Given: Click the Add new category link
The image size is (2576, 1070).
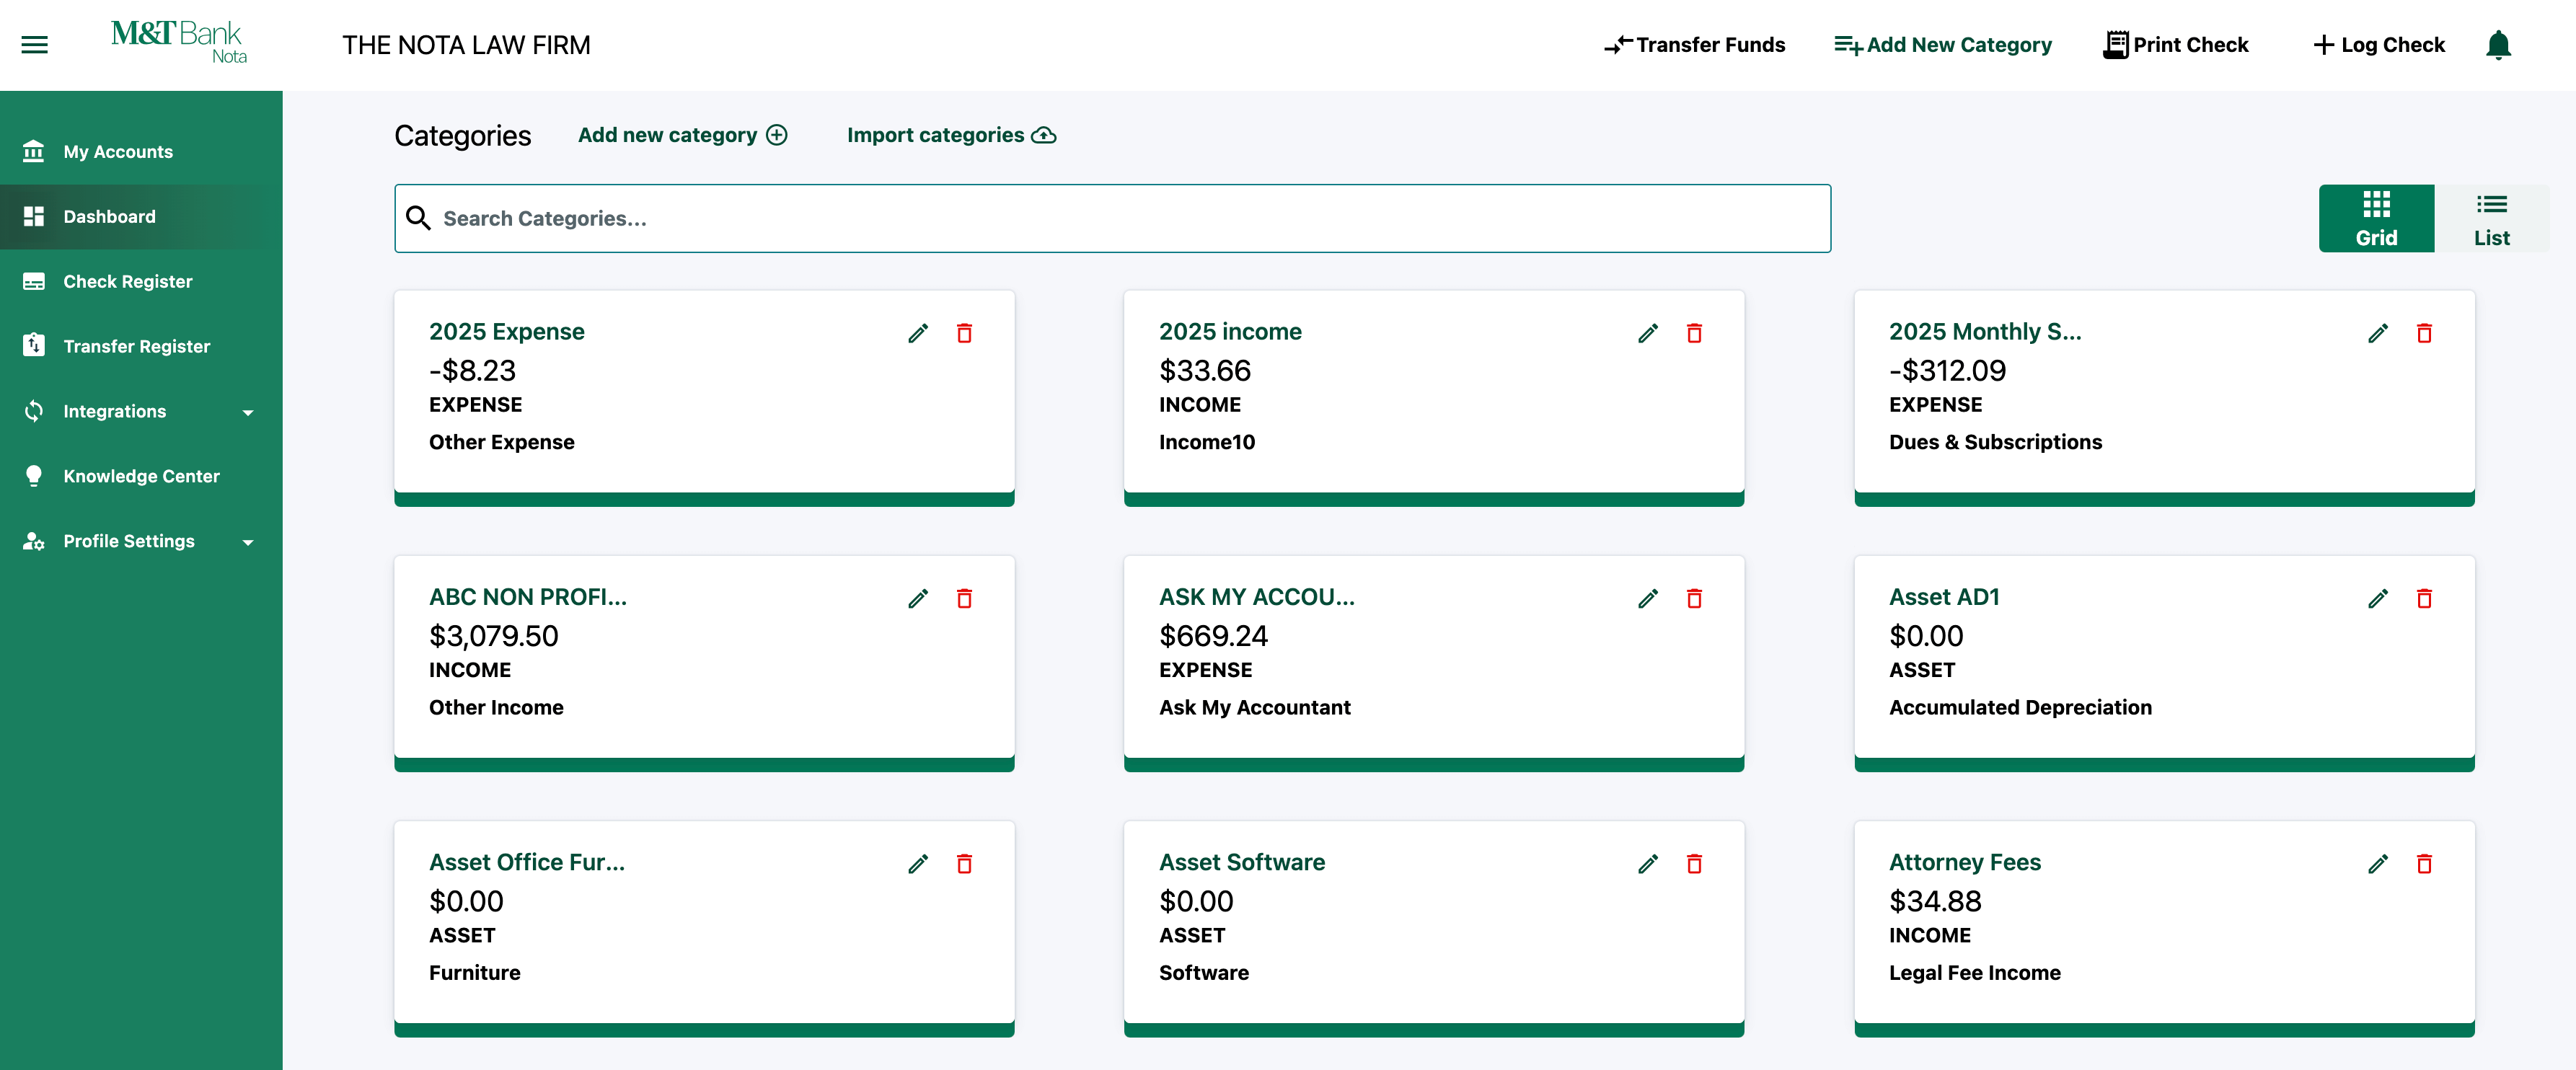Looking at the screenshot, I should tap(683, 135).
